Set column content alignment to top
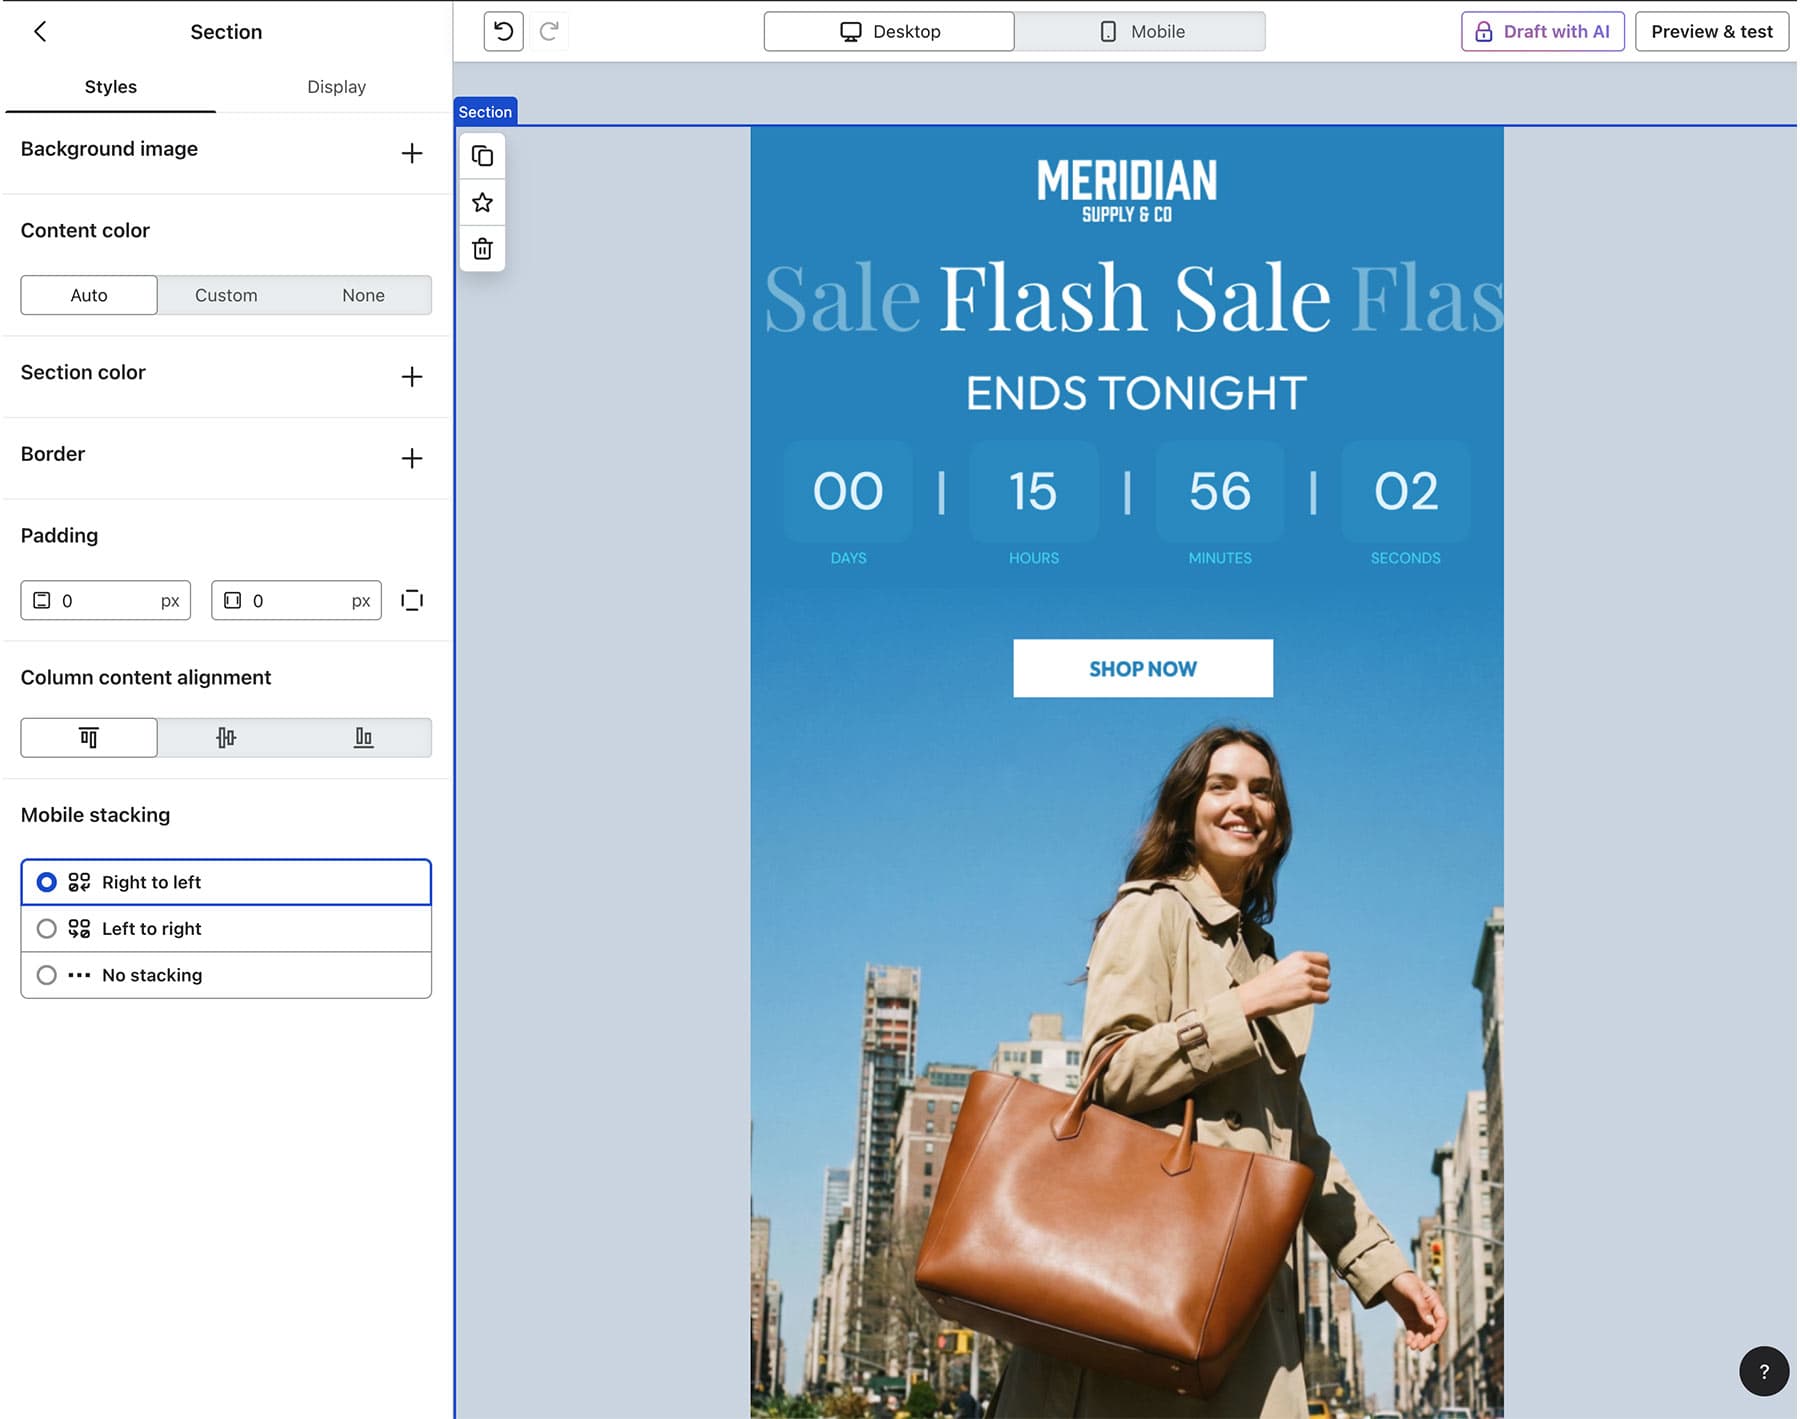 88,737
